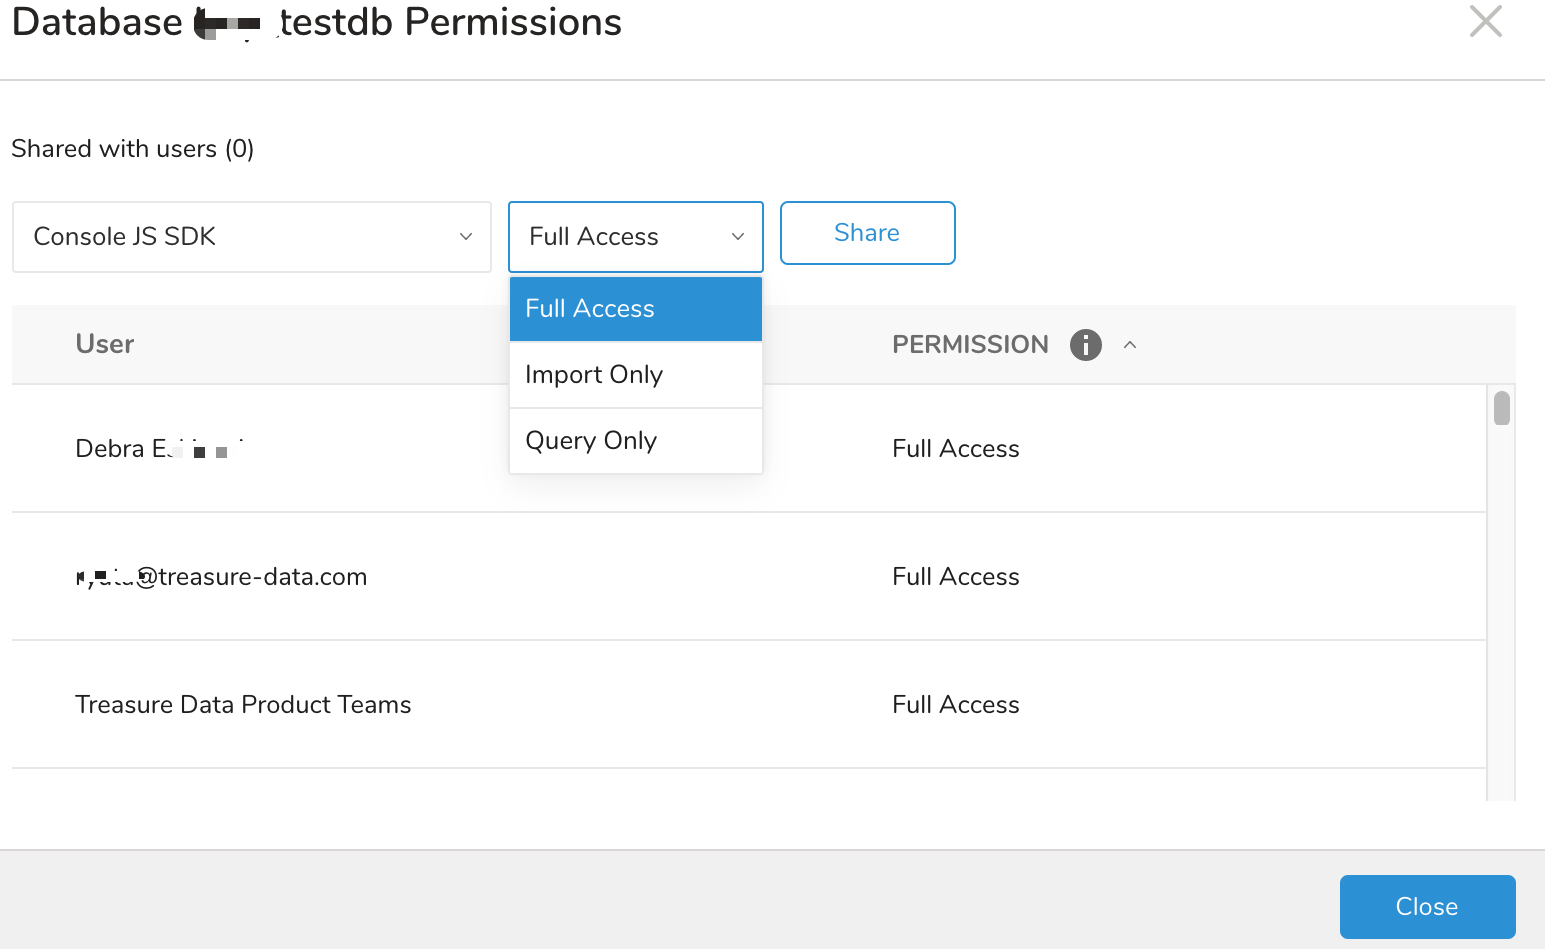Viewport: 1545px width, 949px height.
Task: Click Full Access value in Debra's row
Action: tap(955, 449)
